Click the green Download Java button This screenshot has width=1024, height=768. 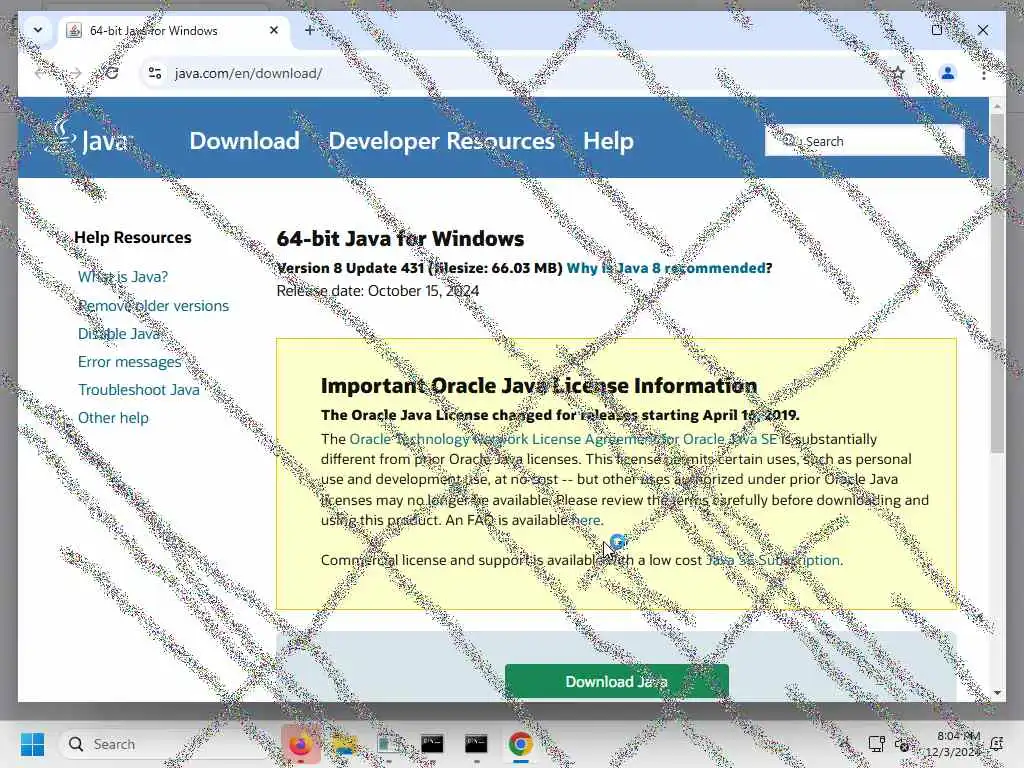616,682
